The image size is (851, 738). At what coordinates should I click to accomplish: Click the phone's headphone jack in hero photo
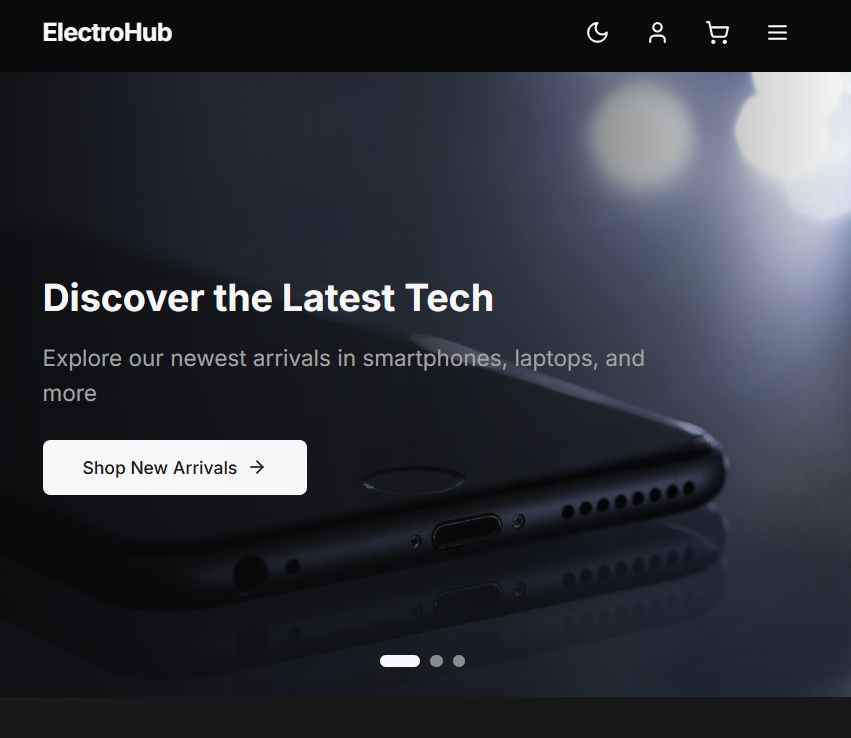250,573
